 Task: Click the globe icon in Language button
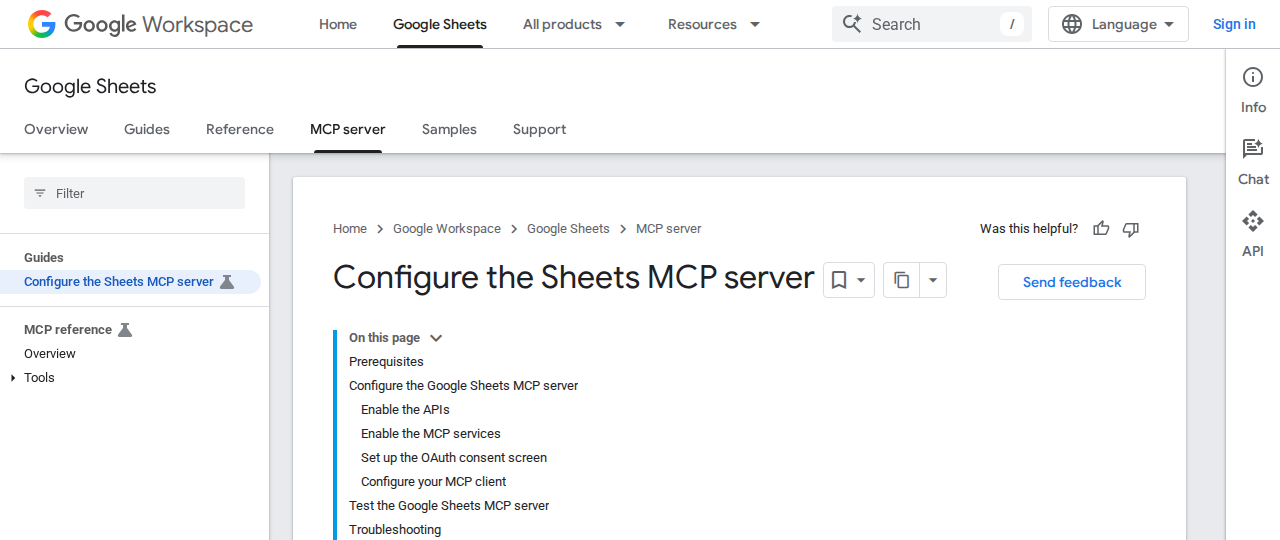pos(1072,24)
